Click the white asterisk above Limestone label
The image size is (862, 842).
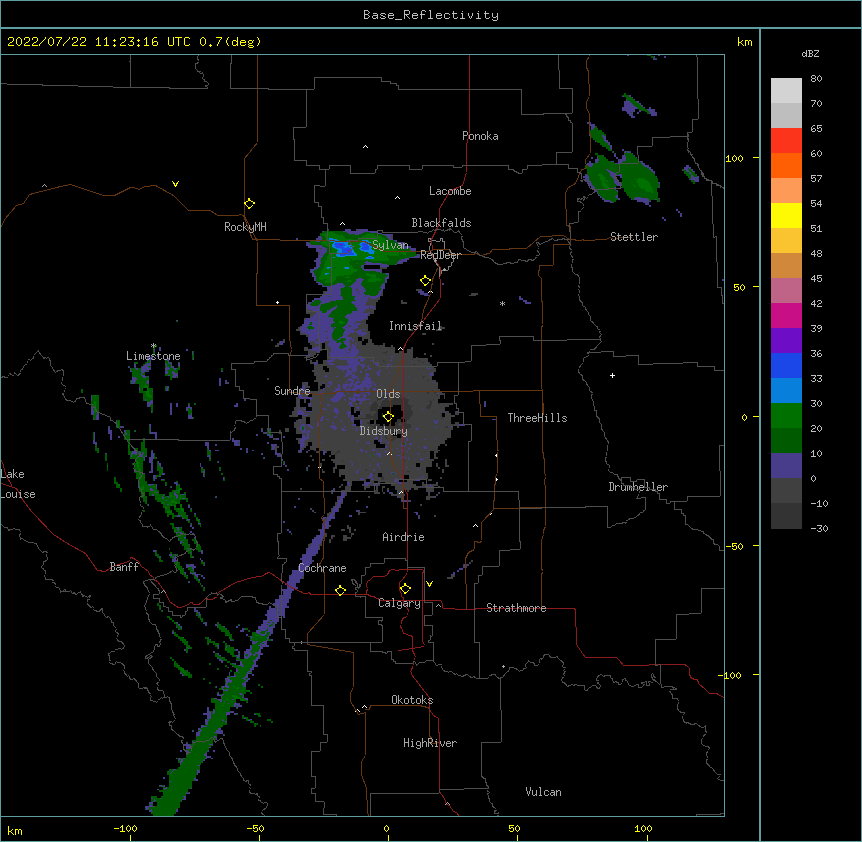pyautogui.click(x=153, y=346)
